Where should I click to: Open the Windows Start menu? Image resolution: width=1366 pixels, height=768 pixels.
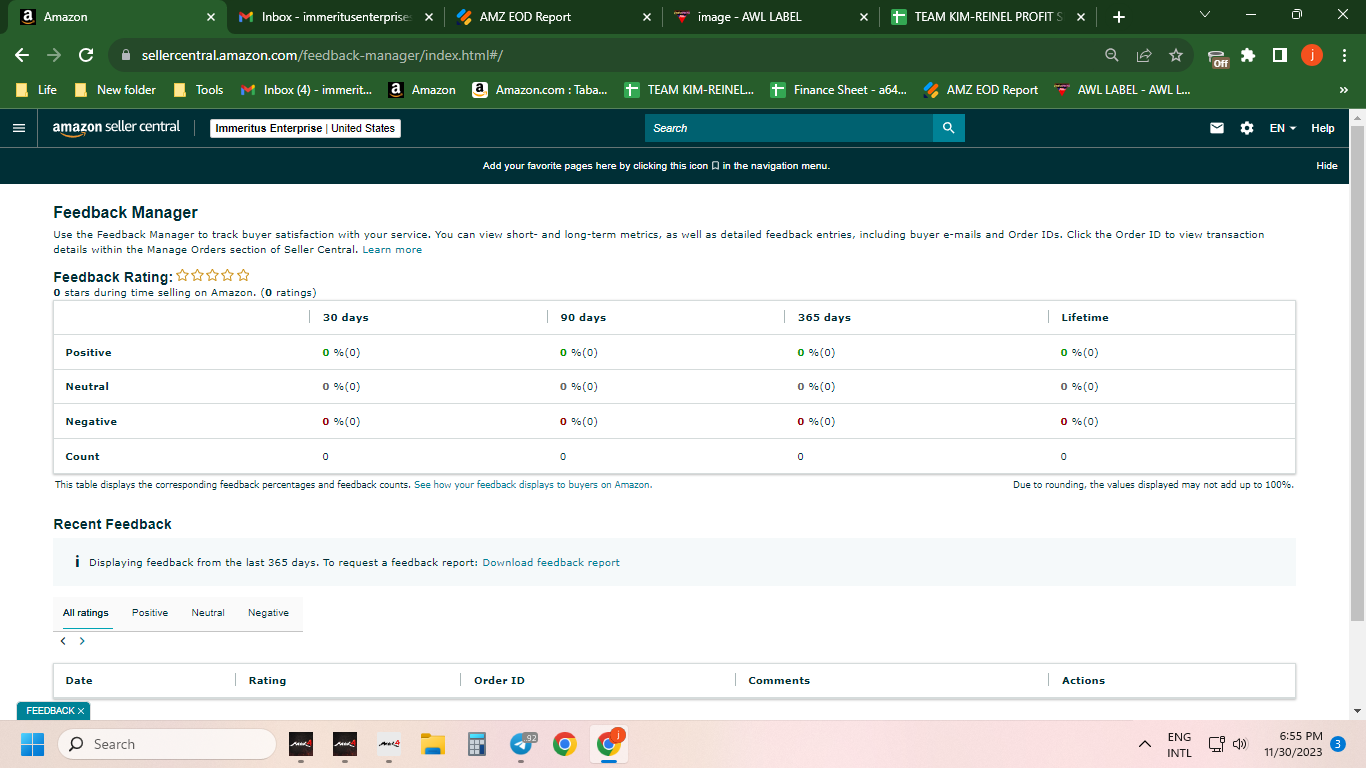32,744
